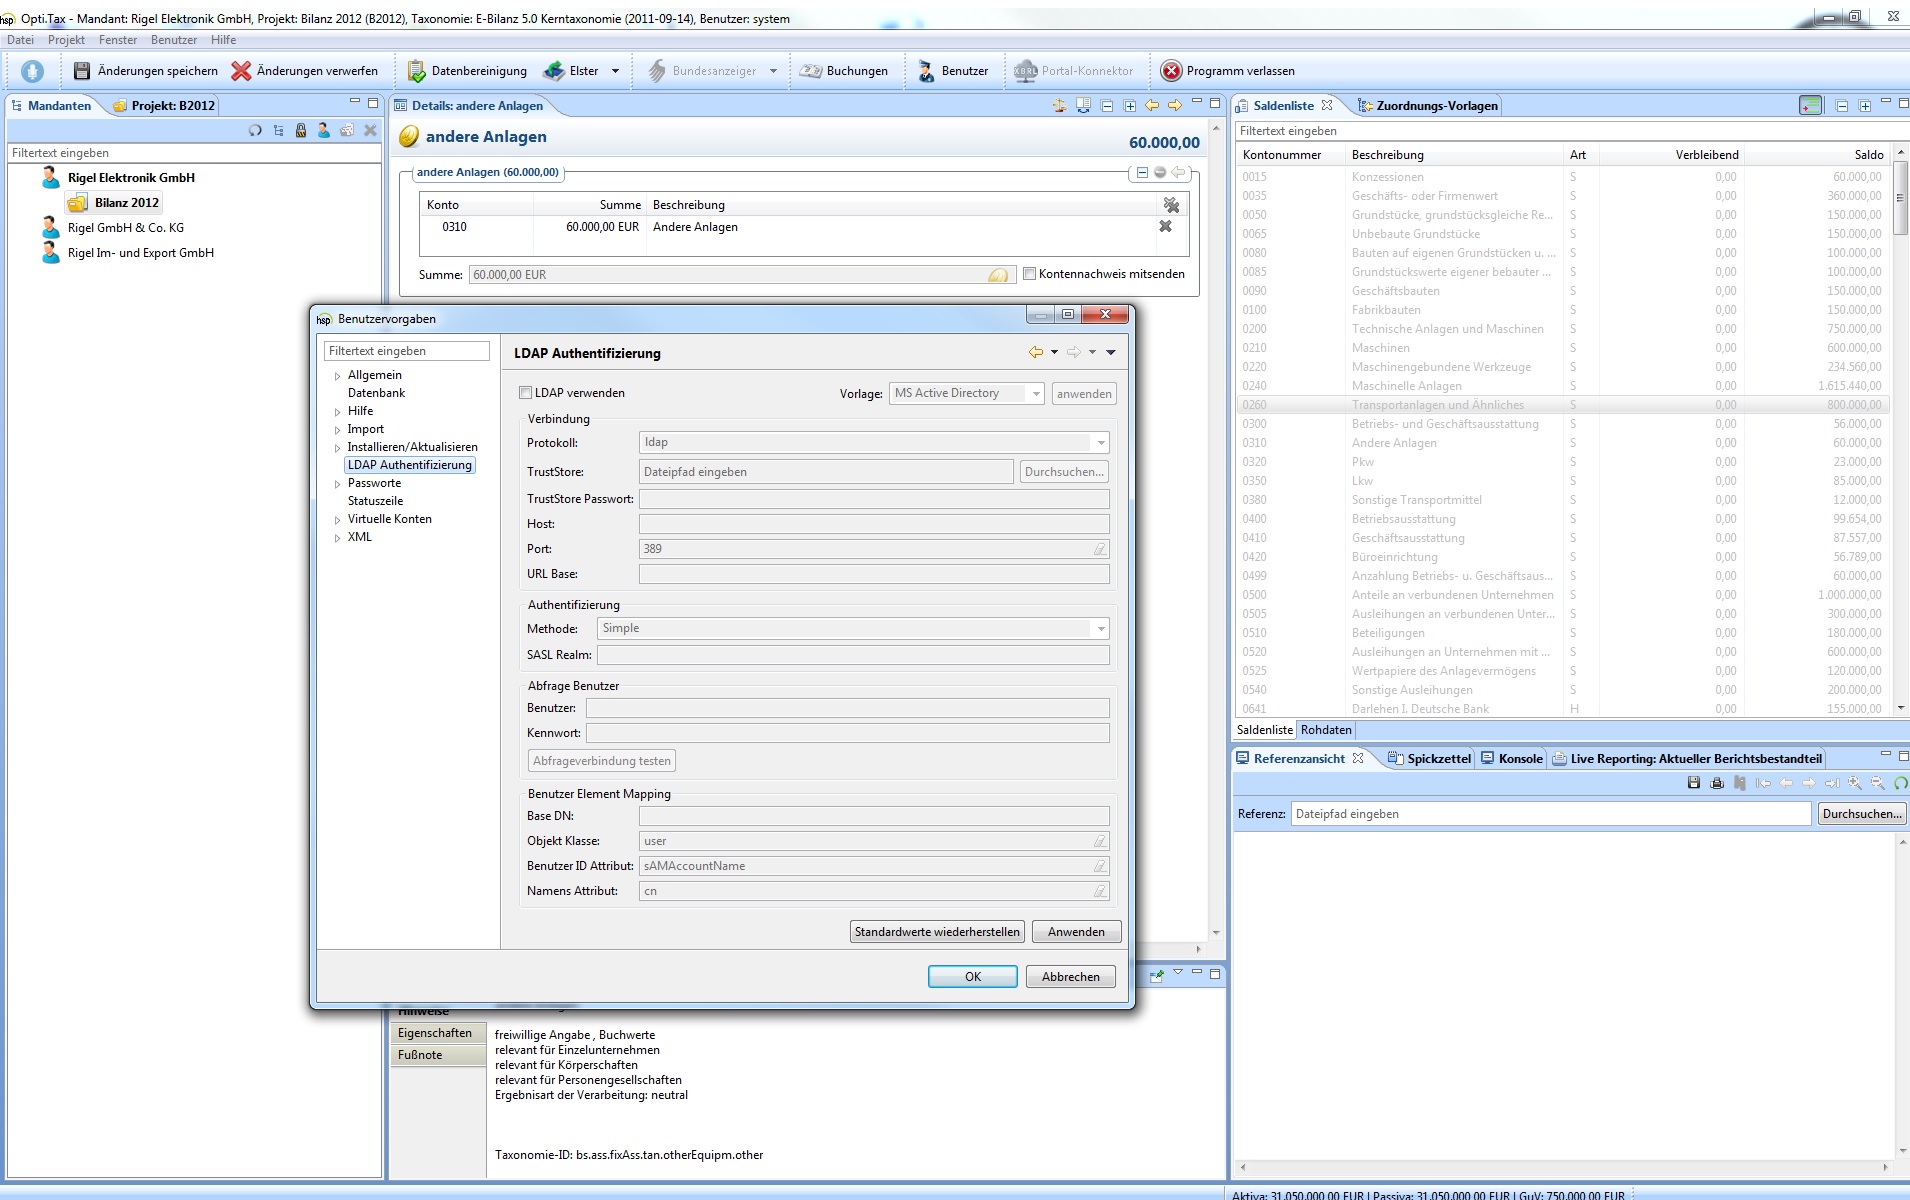
Task: Expand Hilfe node in preferences tree
Action: [x=337, y=412]
